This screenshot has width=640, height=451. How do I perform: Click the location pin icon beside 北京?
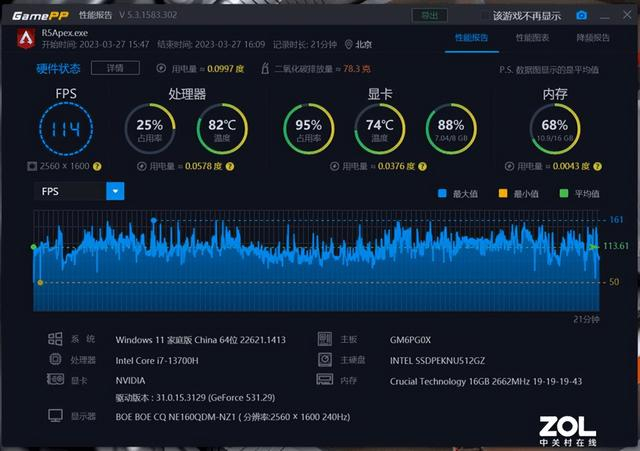click(348, 44)
